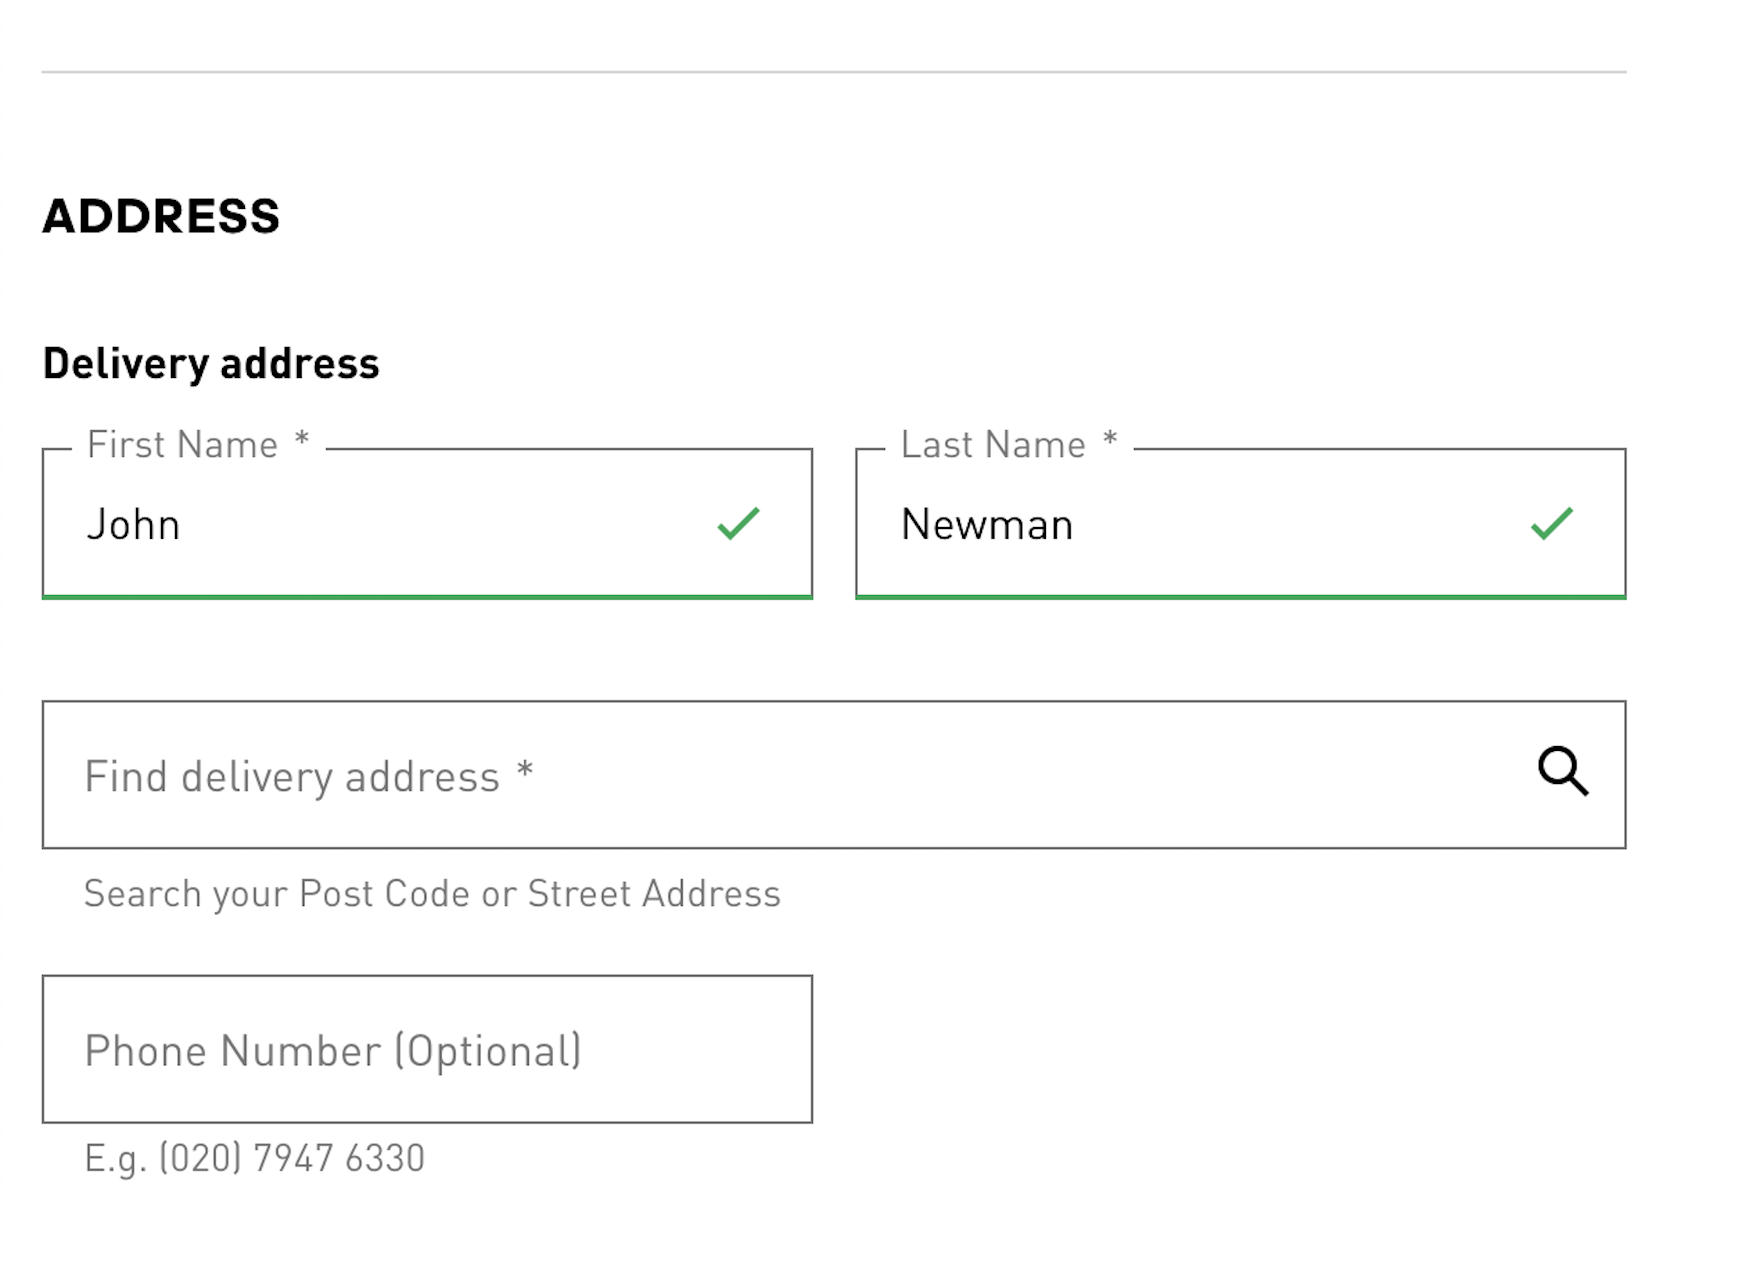
Task: Focus the First Name input field
Action: (400, 524)
